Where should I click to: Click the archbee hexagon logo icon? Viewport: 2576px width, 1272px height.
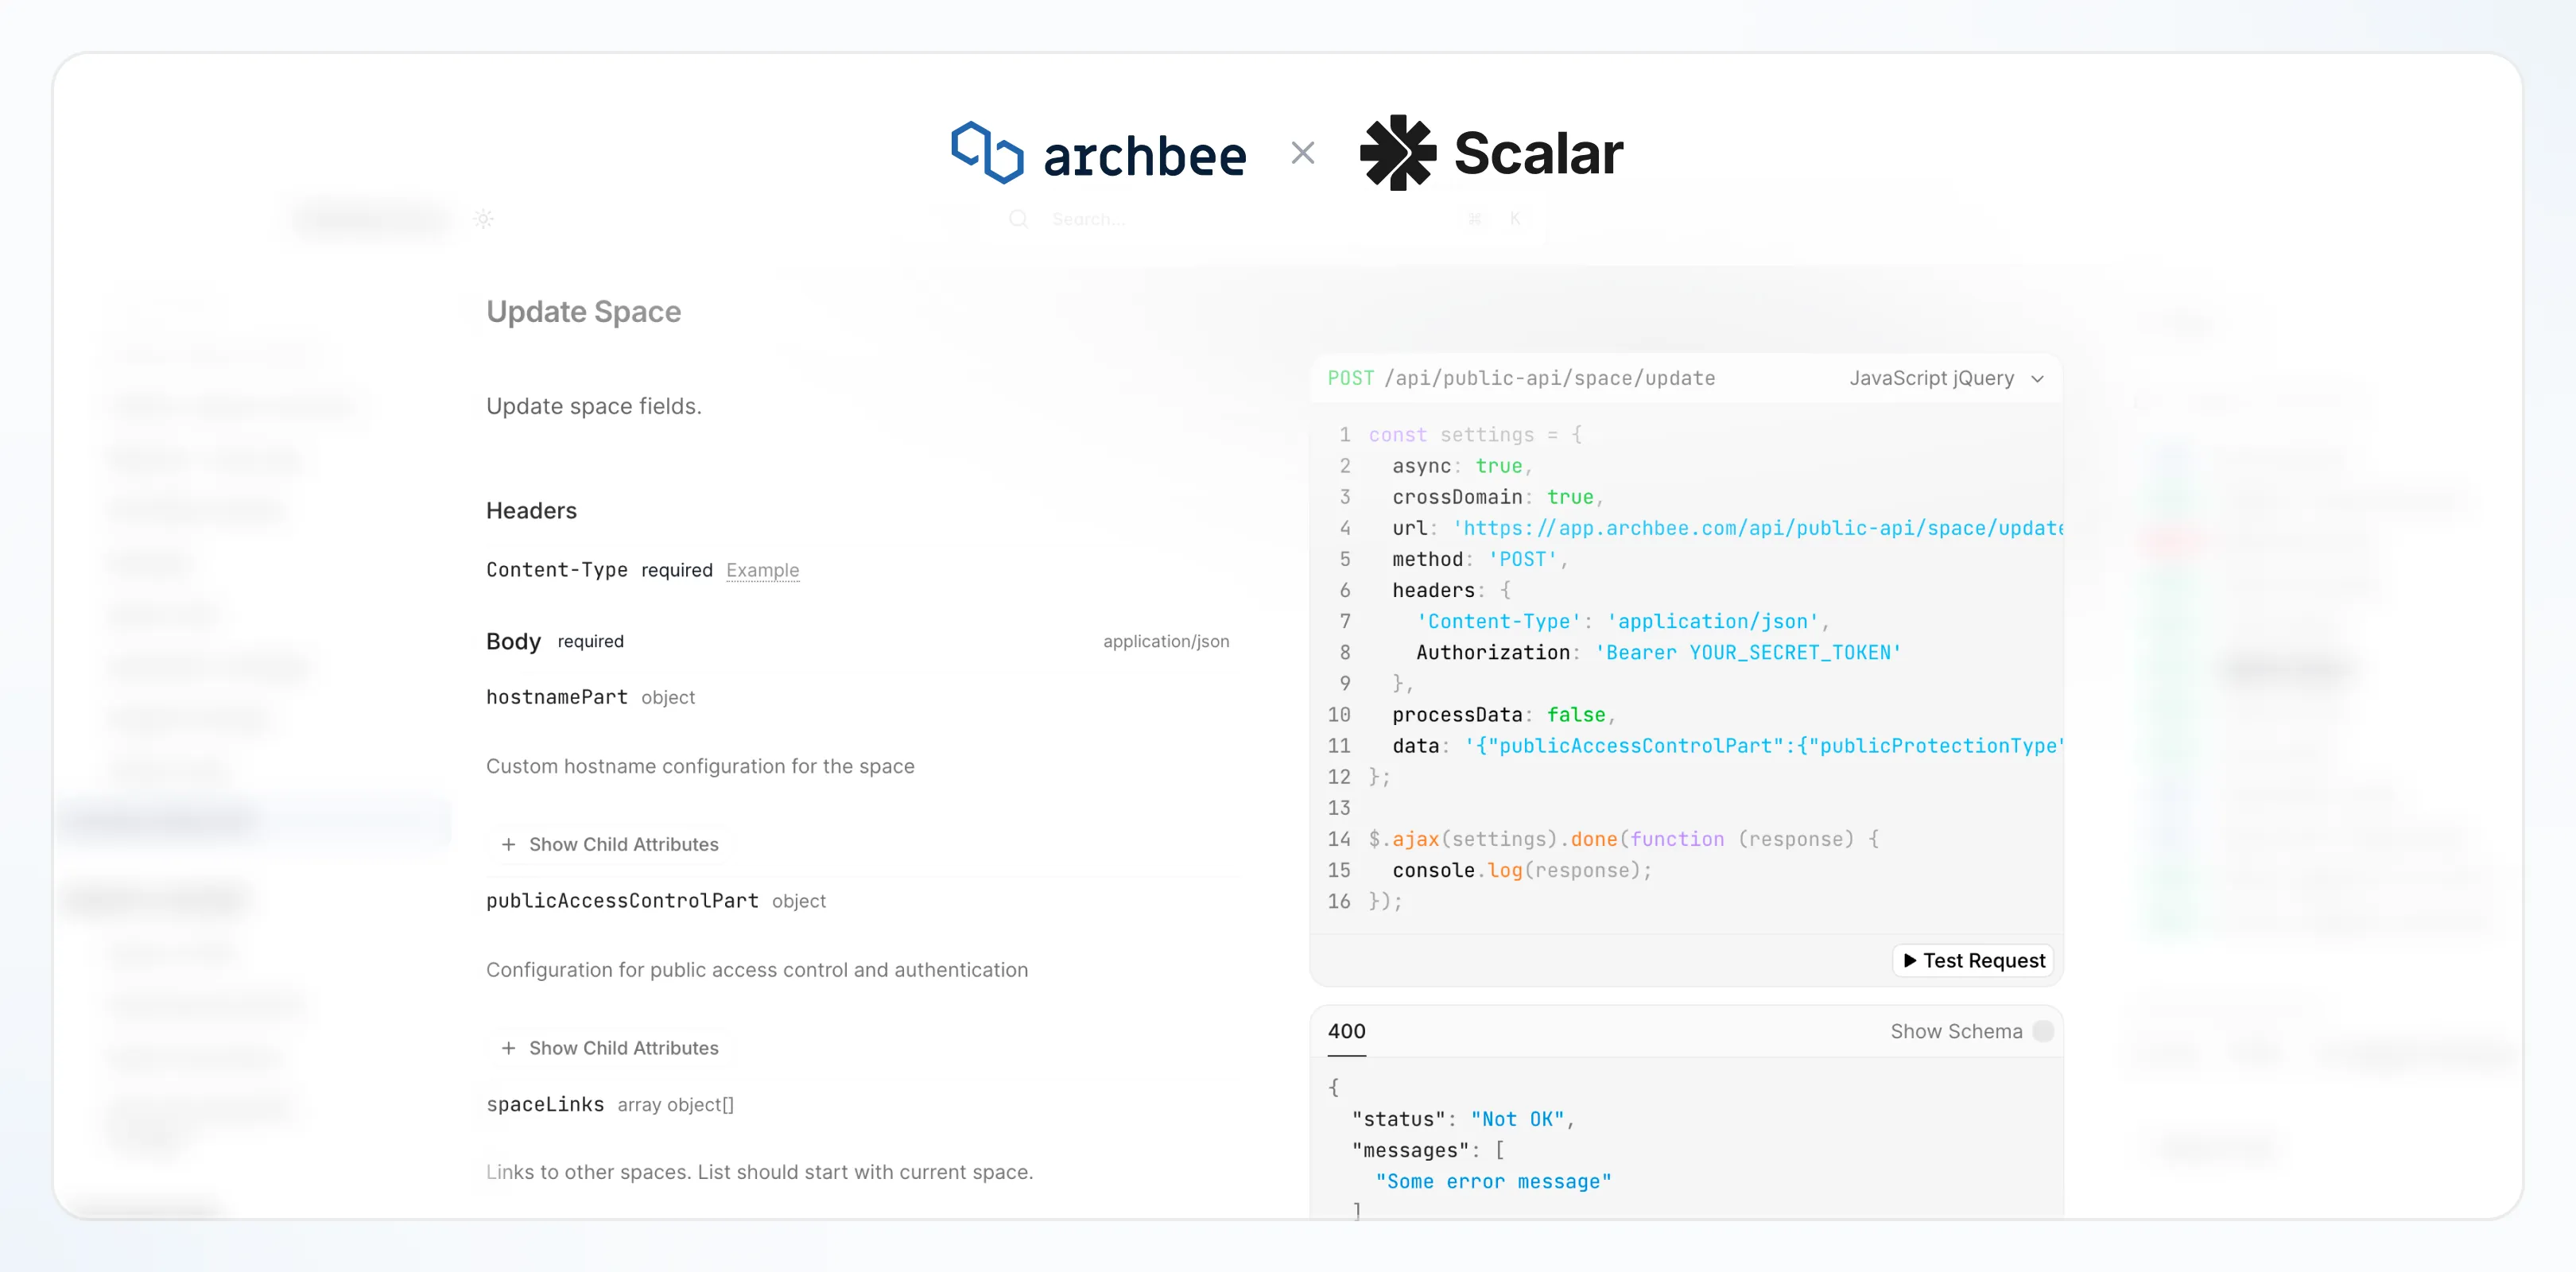point(987,153)
